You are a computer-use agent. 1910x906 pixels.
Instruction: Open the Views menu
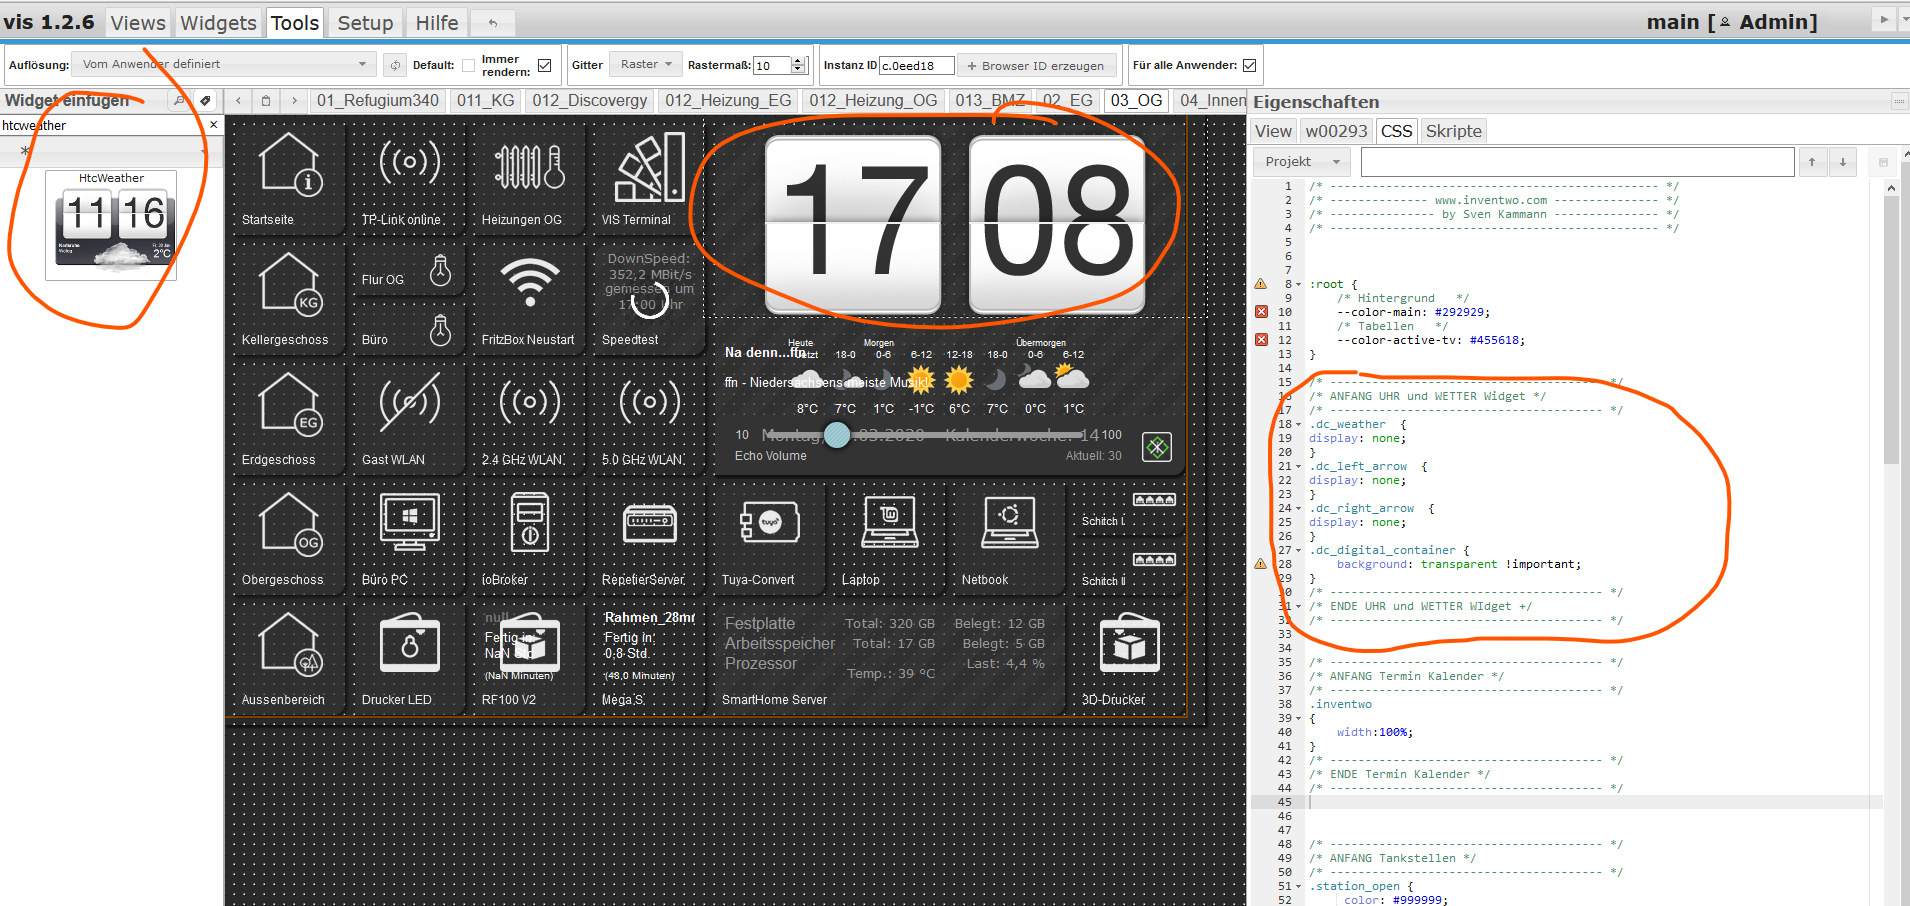tap(138, 22)
